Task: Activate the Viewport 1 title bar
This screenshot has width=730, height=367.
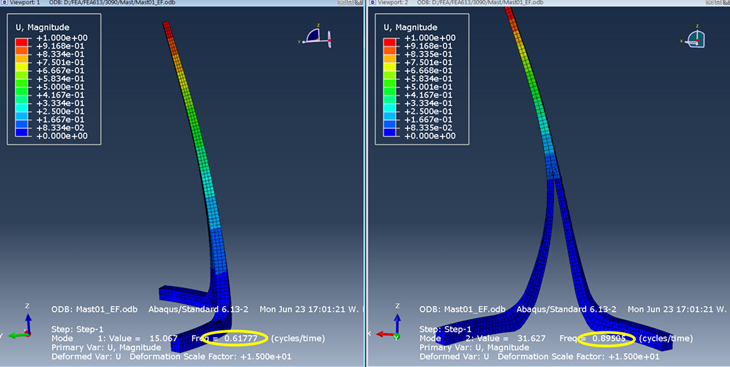Action: click(x=182, y=2)
